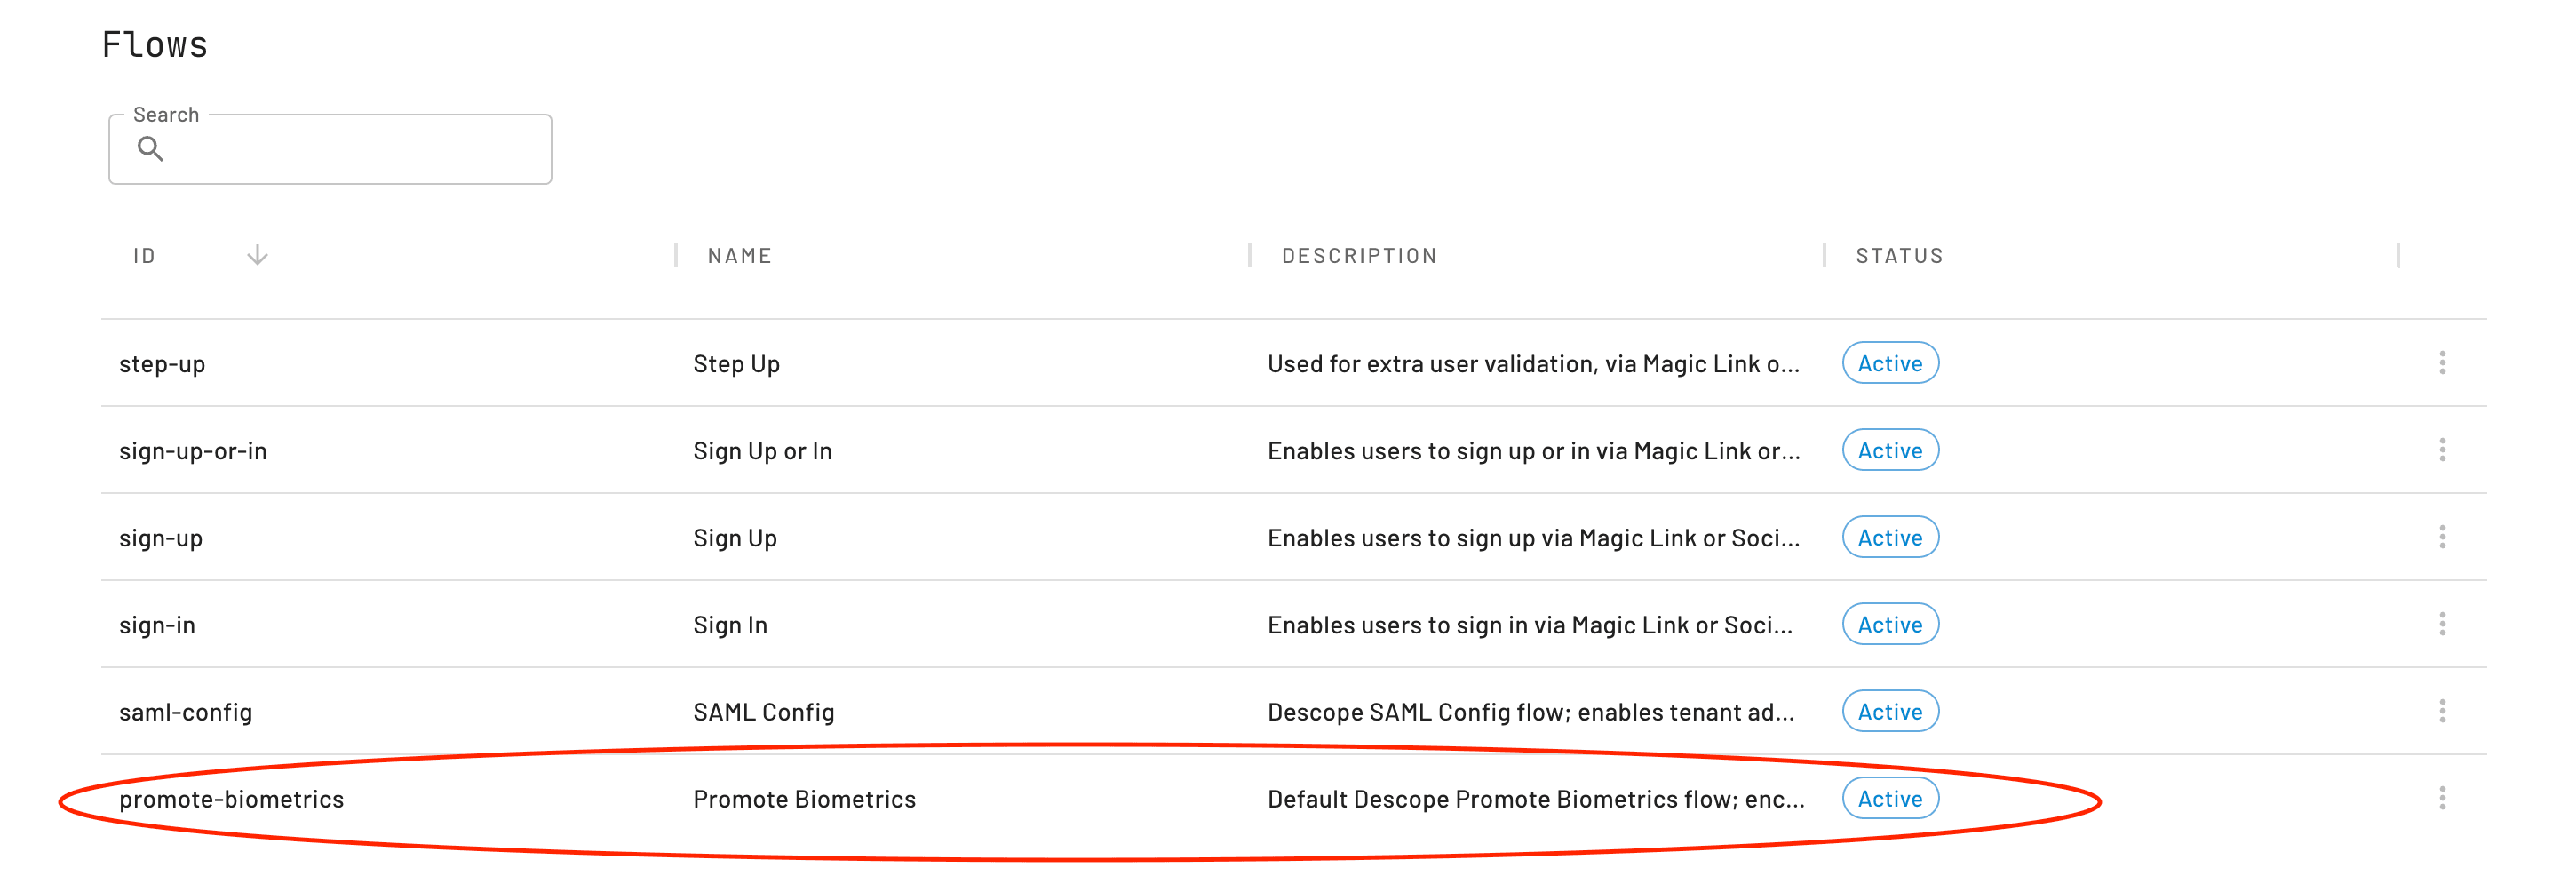Open the step-up flow ID

[162, 364]
